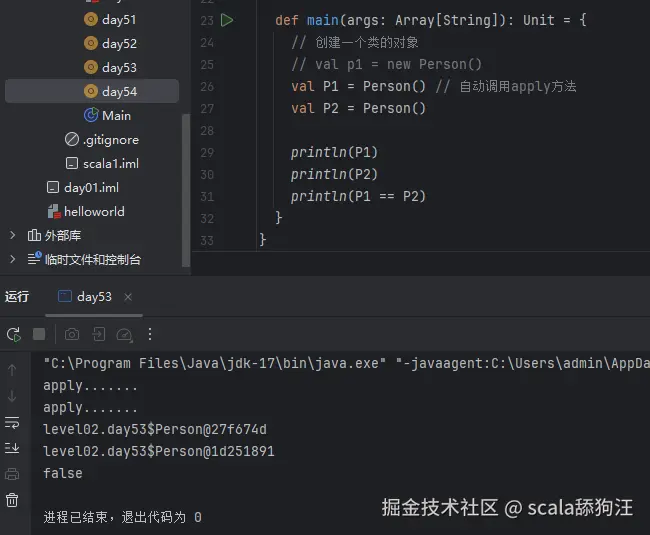This screenshot has width=650, height=535.
Task: Click the thread dump camera icon
Action: (72, 334)
